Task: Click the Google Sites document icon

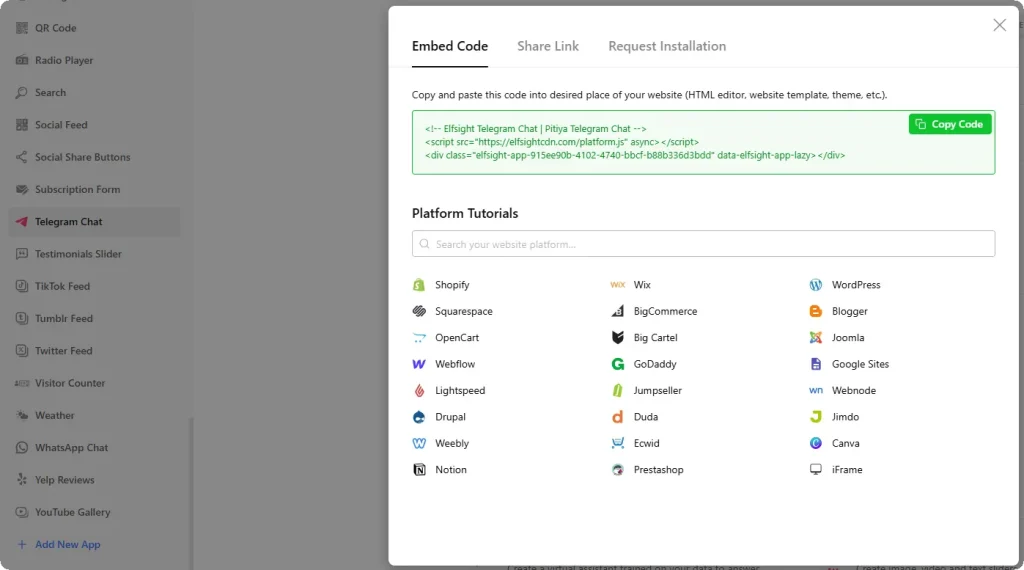Action: [816, 364]
